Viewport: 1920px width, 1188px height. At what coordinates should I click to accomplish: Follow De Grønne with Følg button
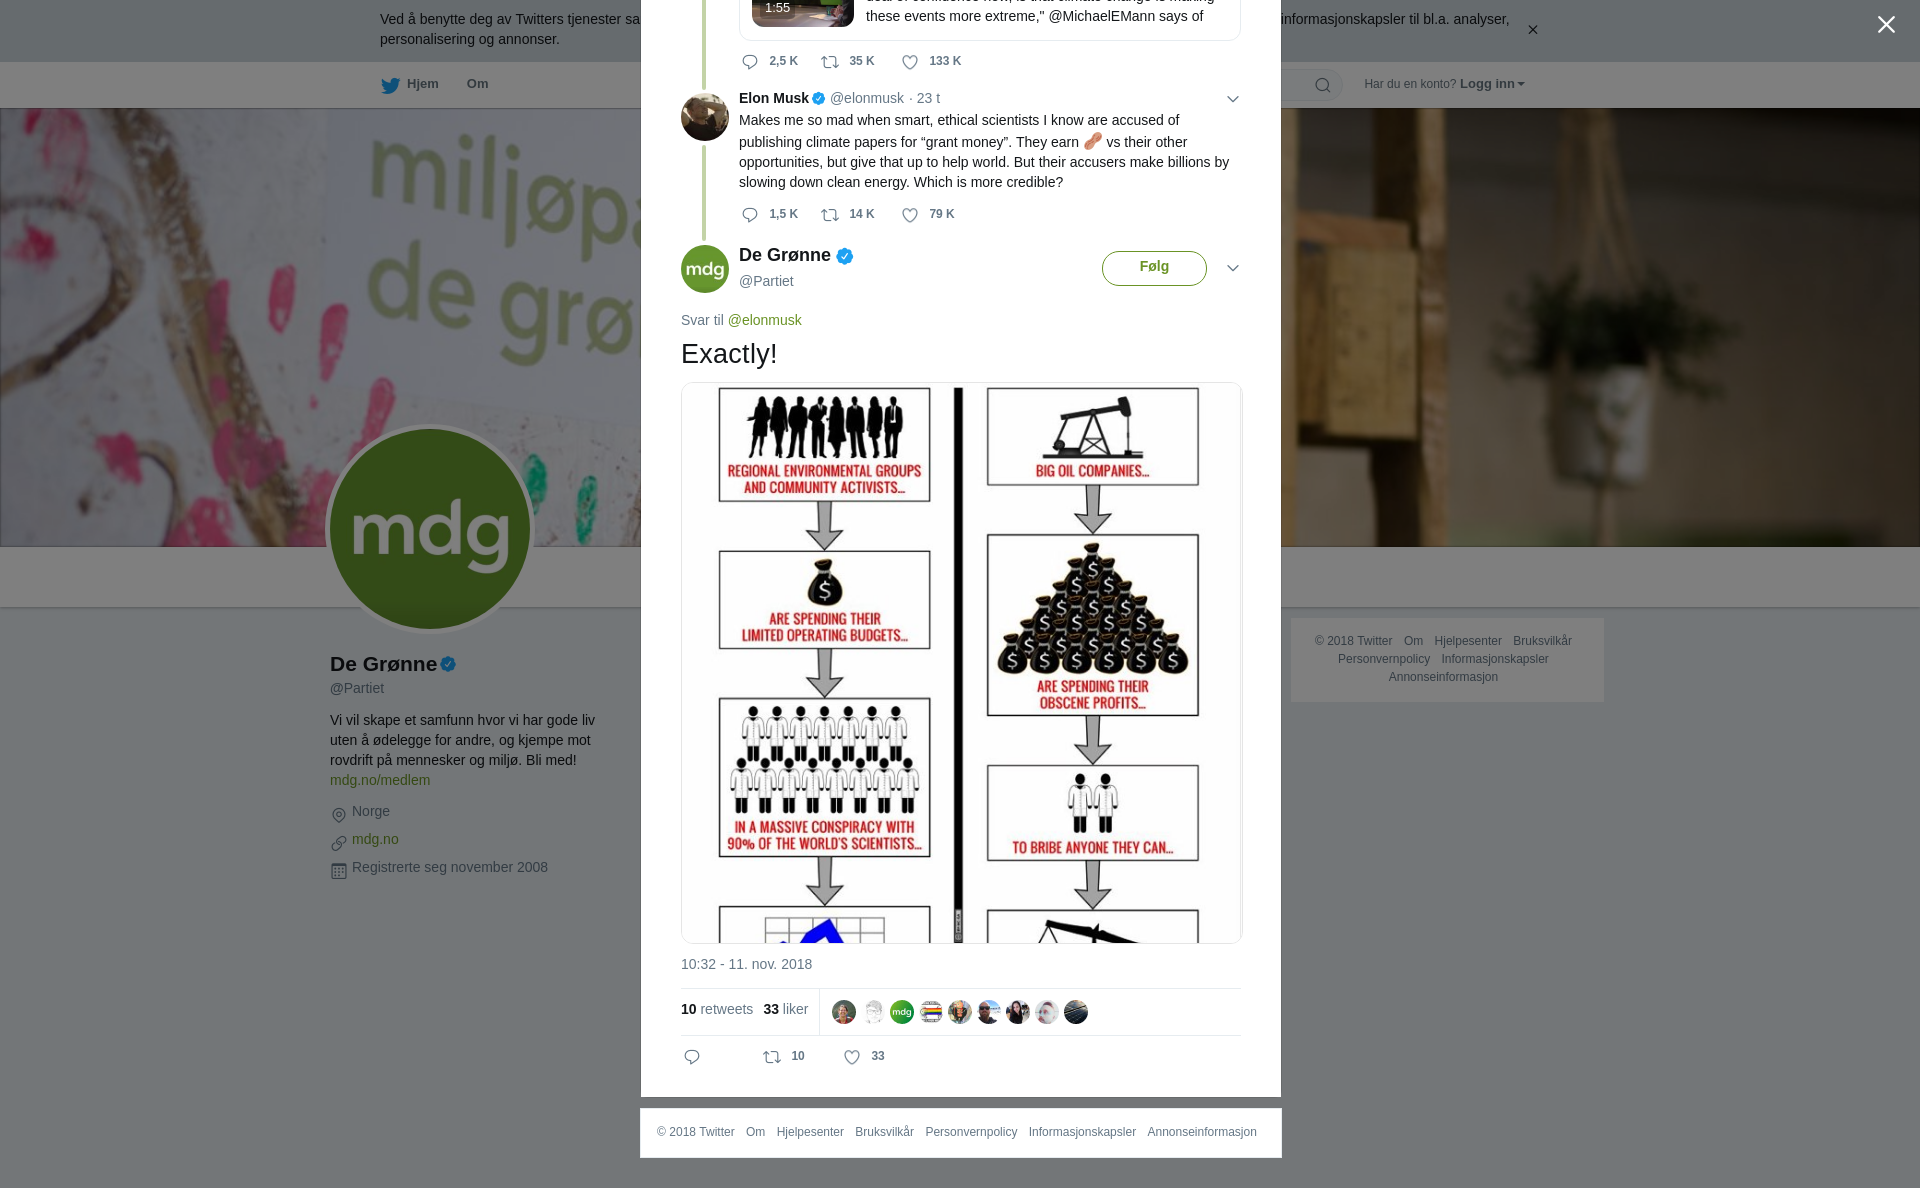[x=1154, y=268]
